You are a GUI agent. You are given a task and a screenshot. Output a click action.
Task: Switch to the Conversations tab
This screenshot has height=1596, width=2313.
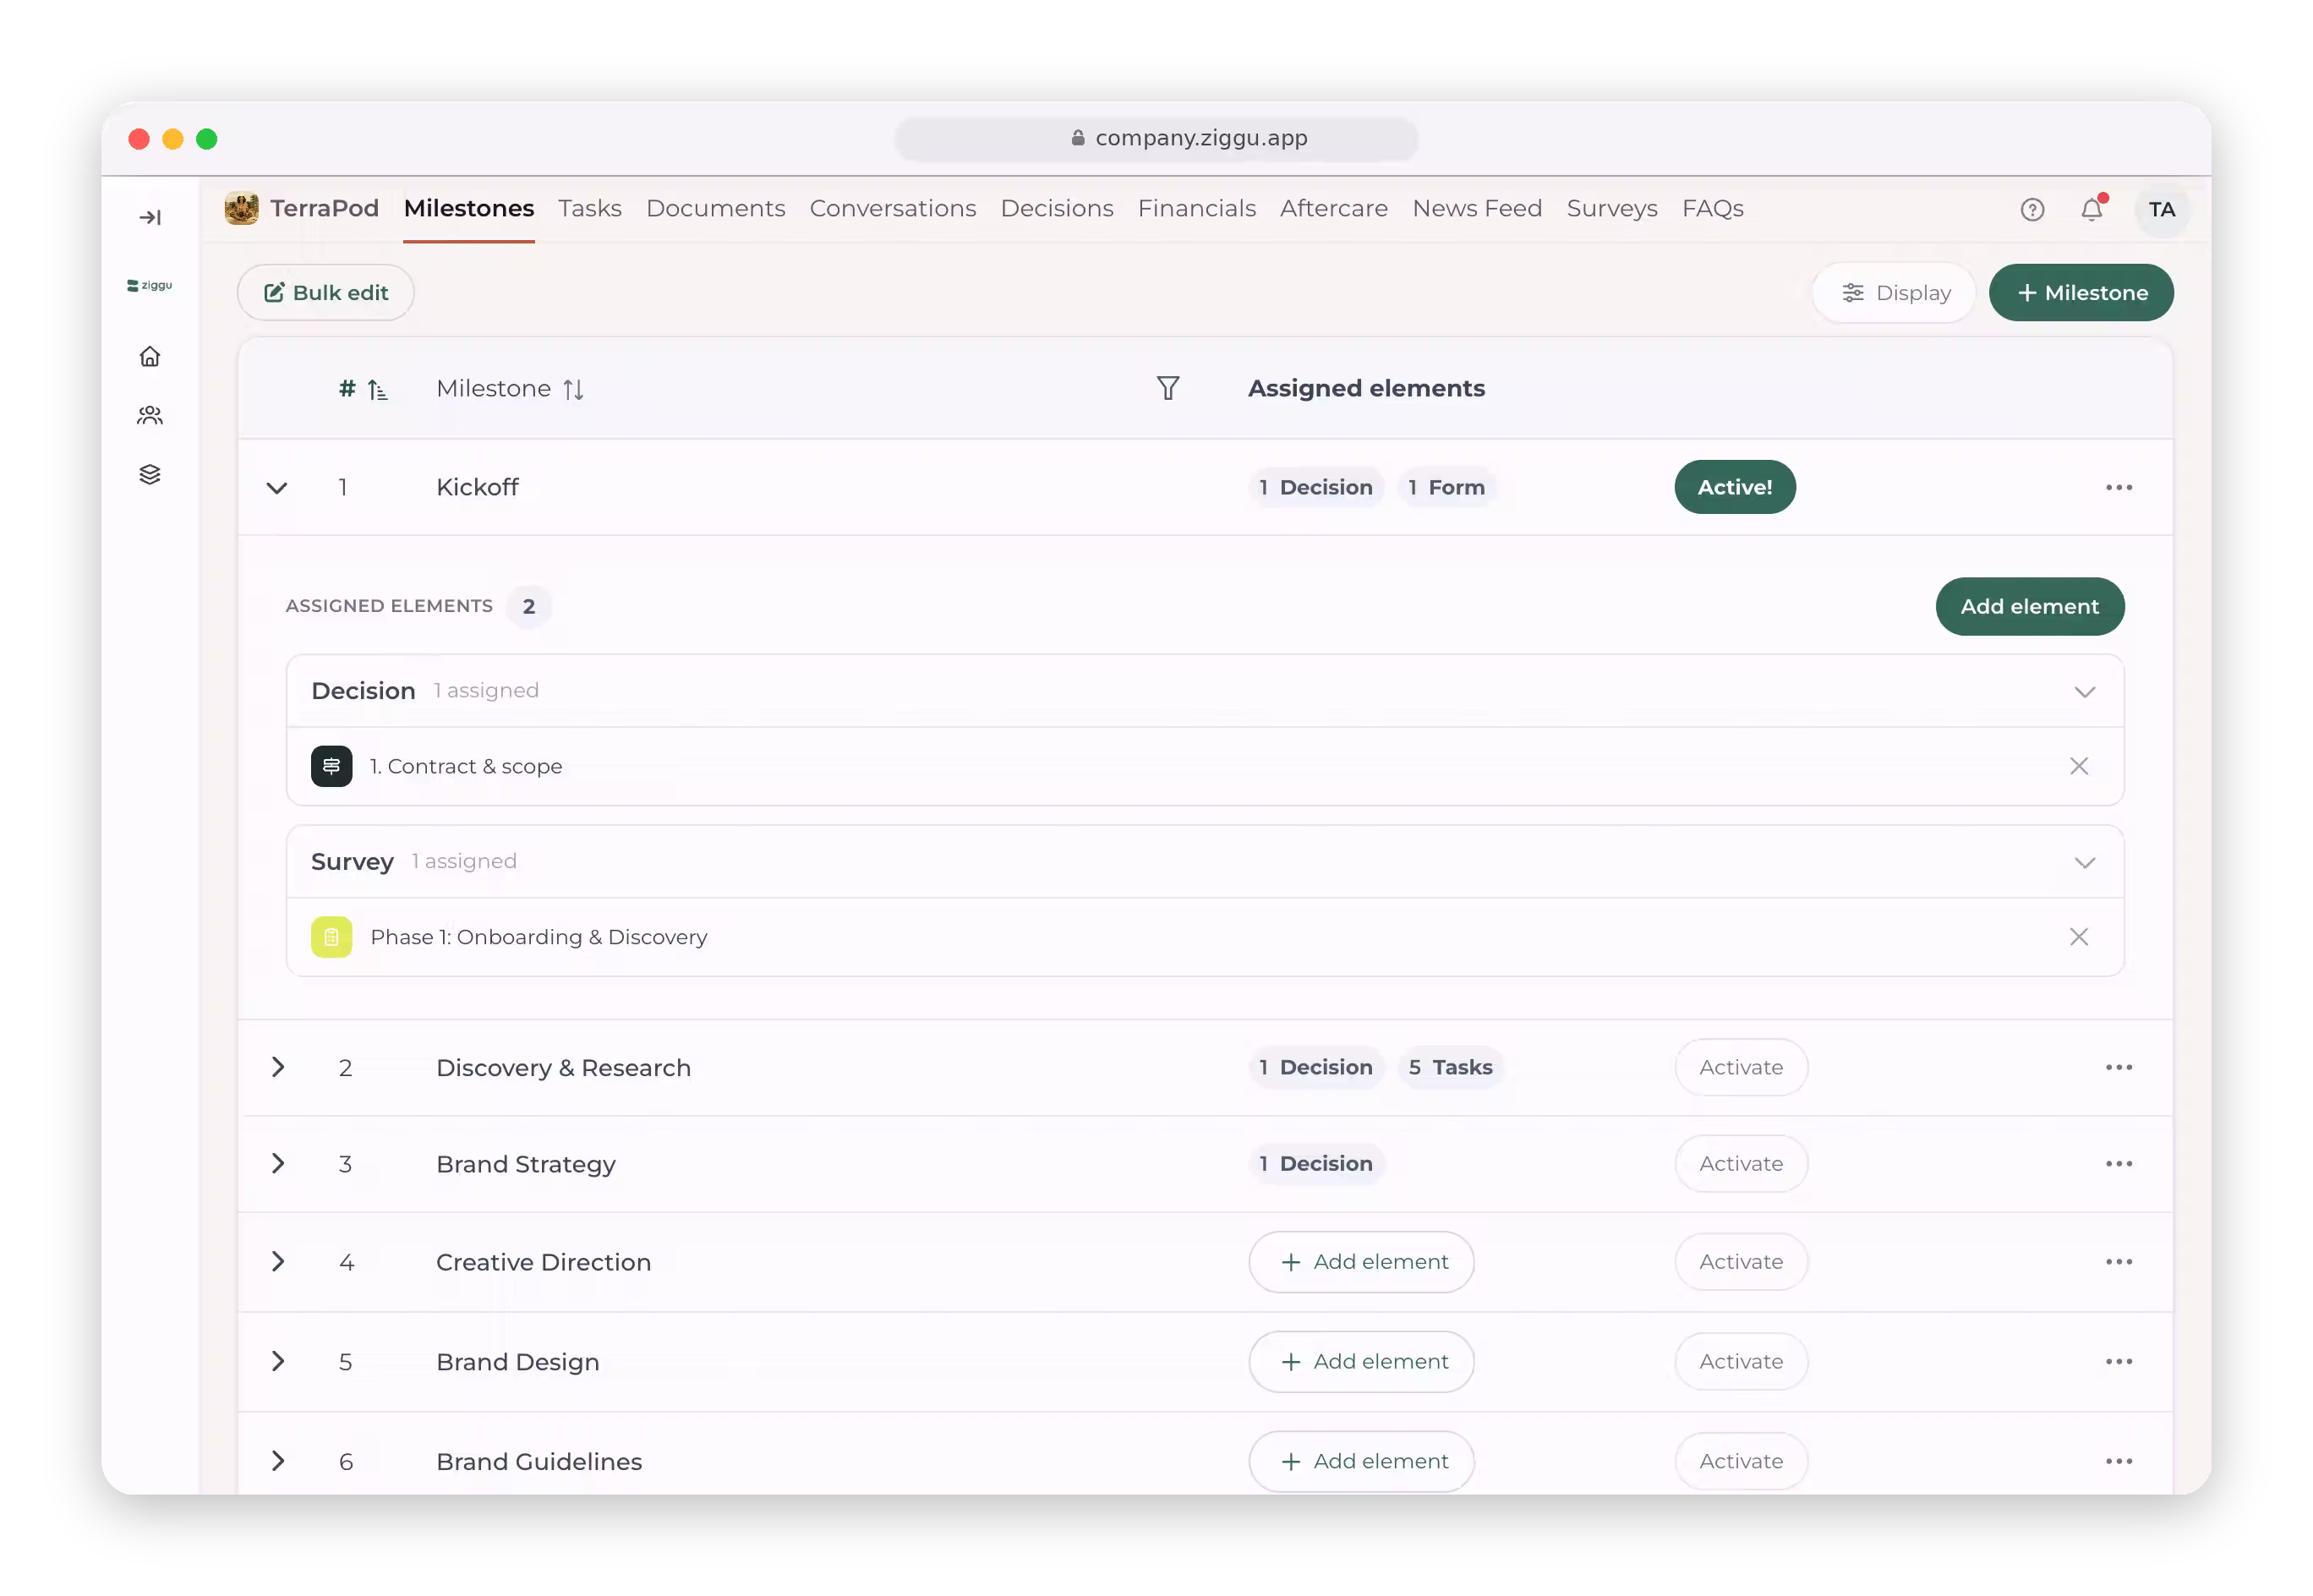pos(893,208)
